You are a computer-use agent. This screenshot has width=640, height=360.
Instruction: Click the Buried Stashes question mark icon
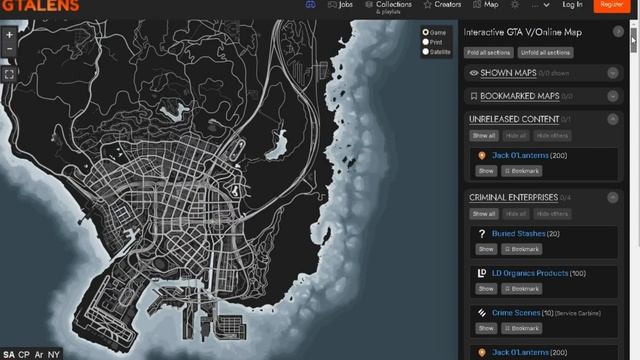[482, 234]
